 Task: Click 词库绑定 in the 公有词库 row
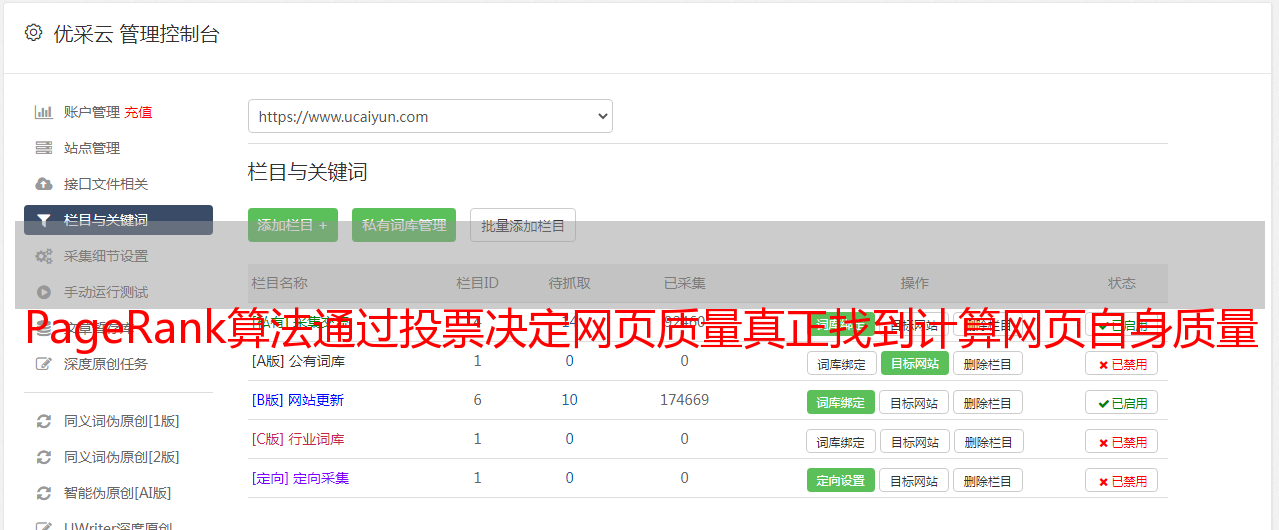(x=841, y=363)
